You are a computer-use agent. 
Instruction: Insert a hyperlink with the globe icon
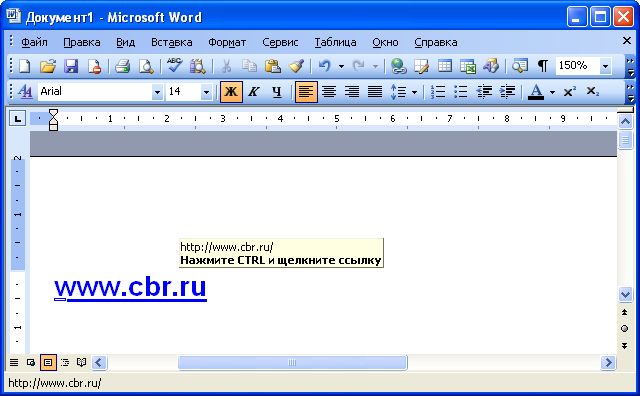[x=398, y=66]
